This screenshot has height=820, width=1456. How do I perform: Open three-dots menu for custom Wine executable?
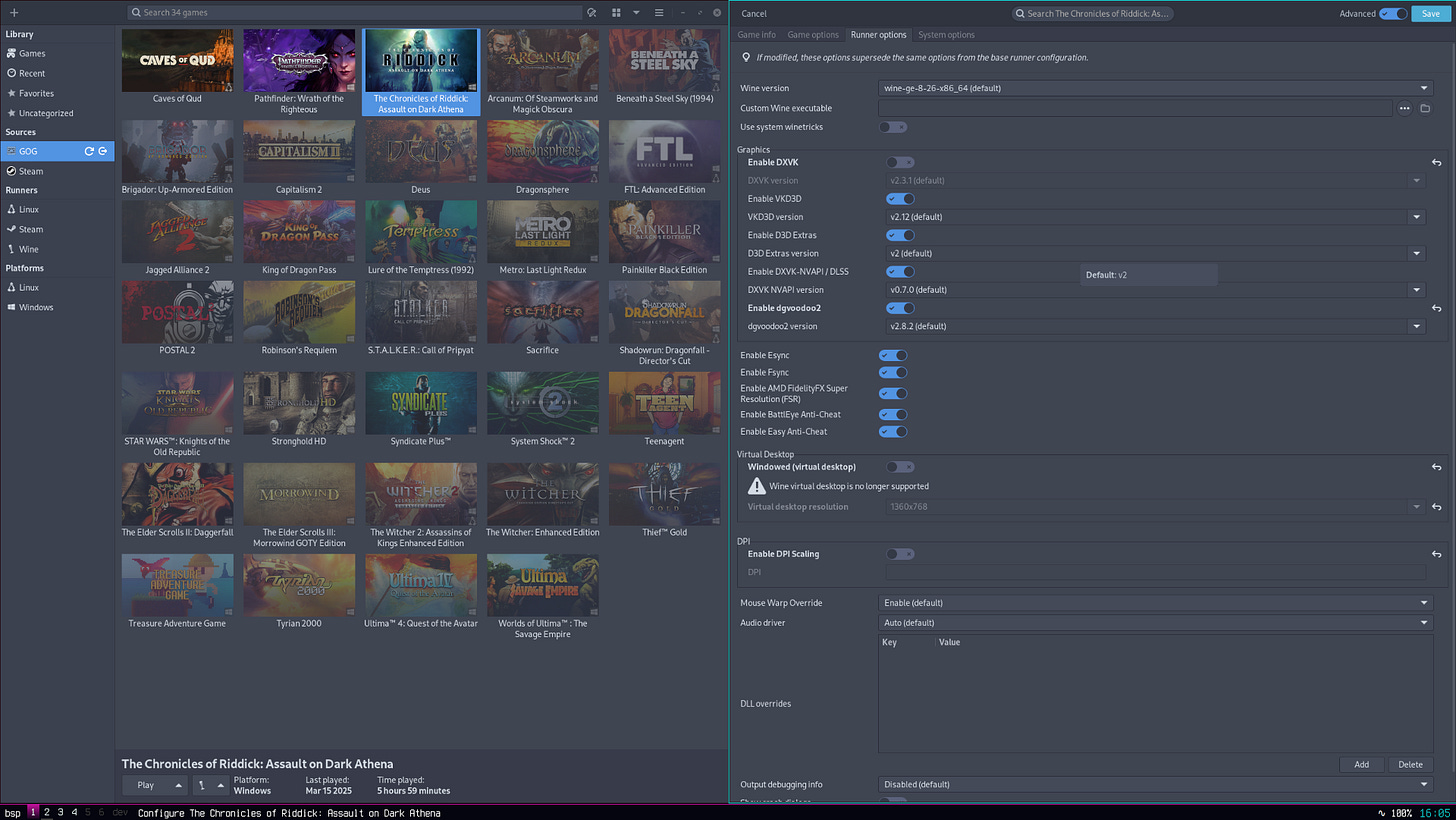pos(1405,108)
